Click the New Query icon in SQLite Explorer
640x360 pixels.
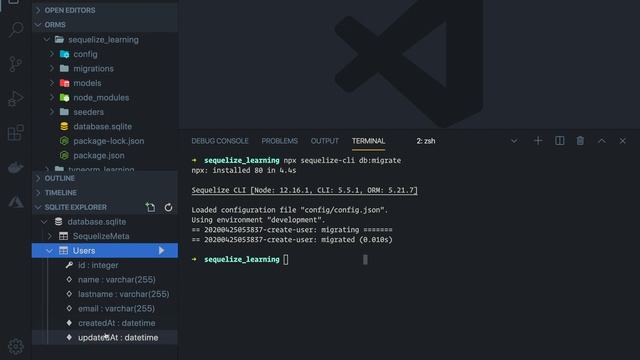point(150,207)
